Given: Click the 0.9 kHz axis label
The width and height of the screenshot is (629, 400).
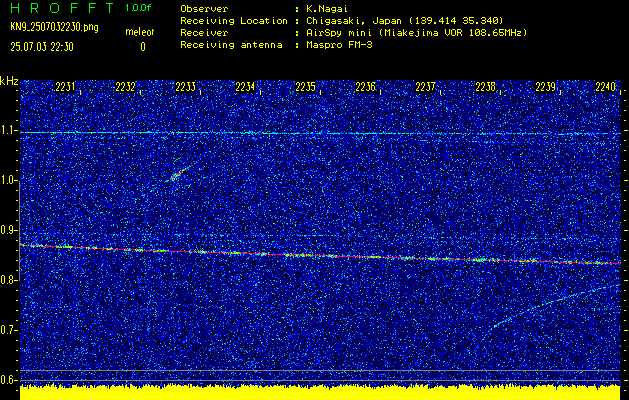Looking at the screenshot, I should pos(8,230).
